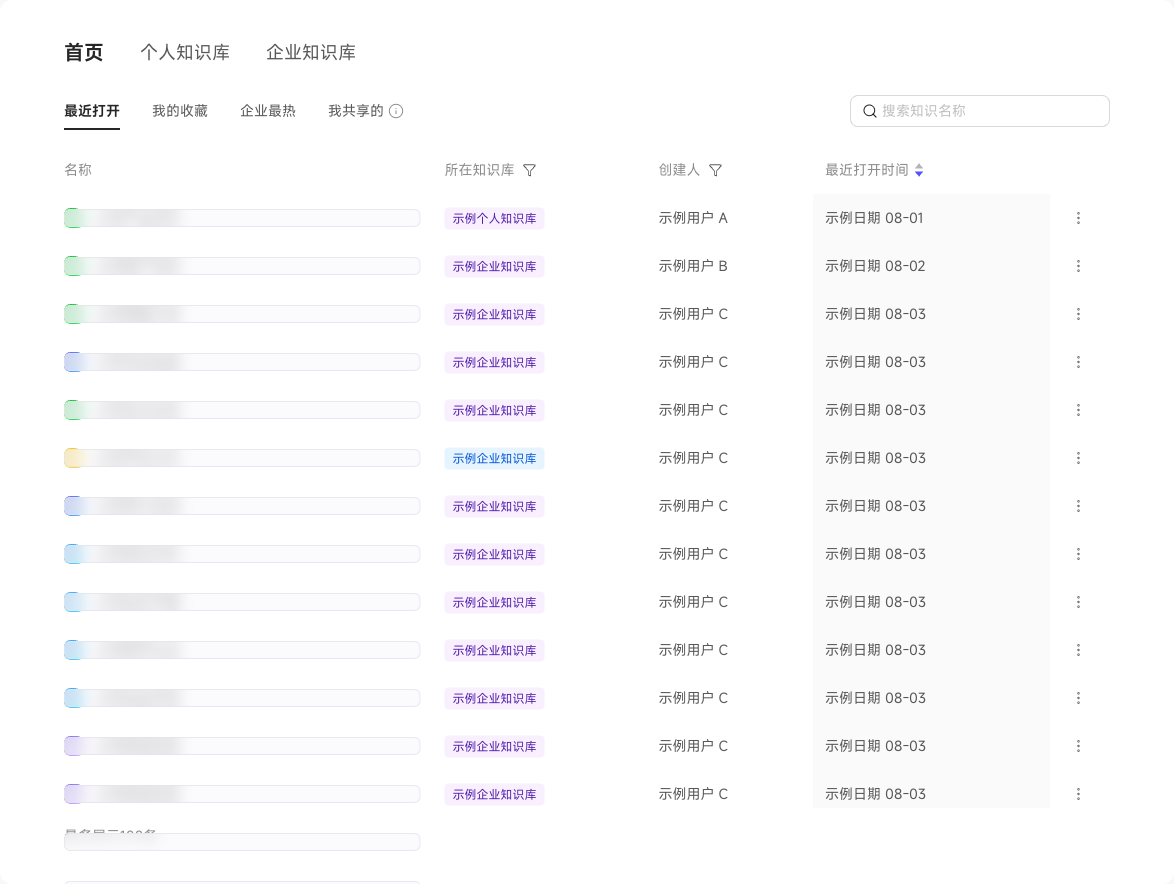Open more options for 示例用户 A row
Viewport: 1174px width, 884px height.
[x=1078, y=218]
